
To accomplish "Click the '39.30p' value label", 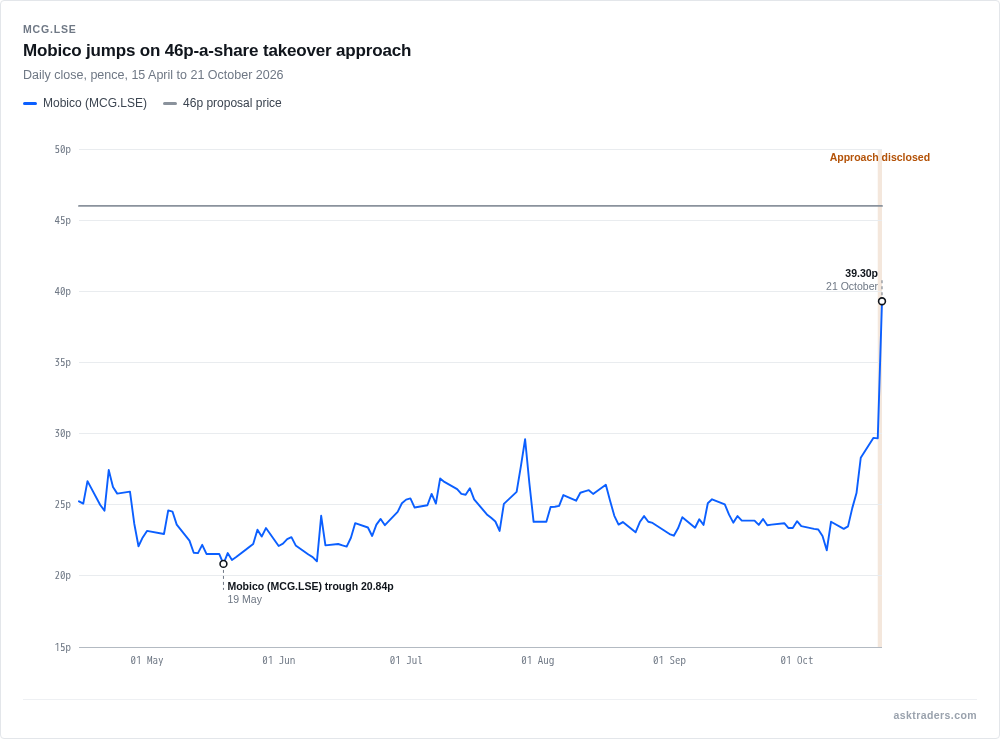I will (861, 274).
